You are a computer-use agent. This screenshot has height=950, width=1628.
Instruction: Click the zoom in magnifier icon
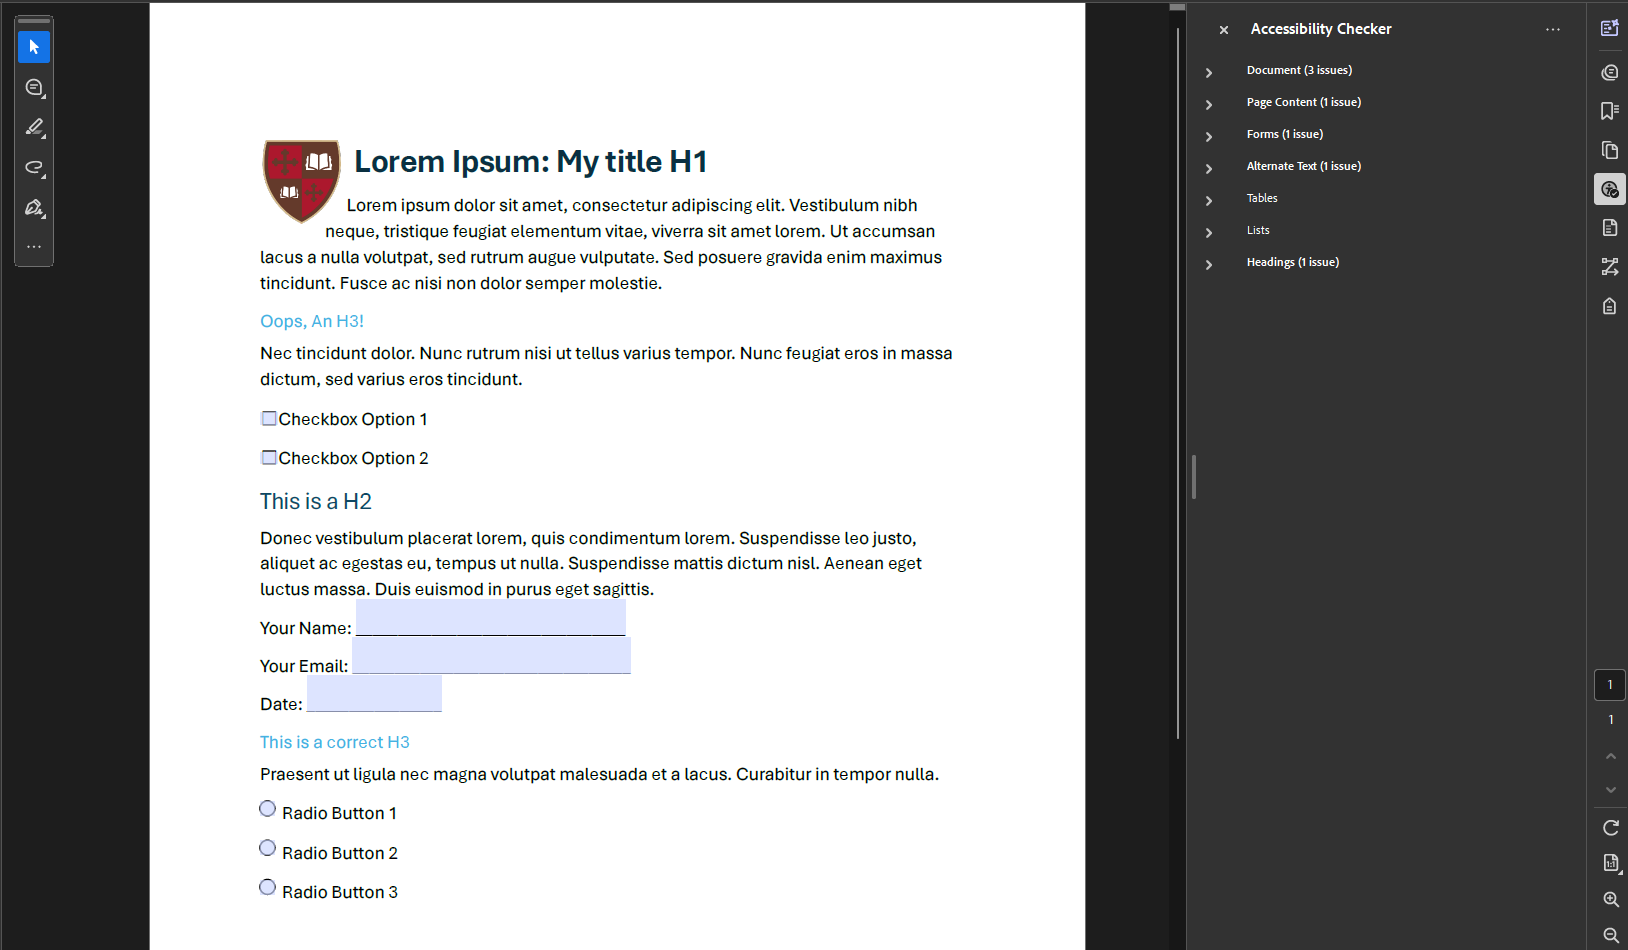click(1610, 899)
